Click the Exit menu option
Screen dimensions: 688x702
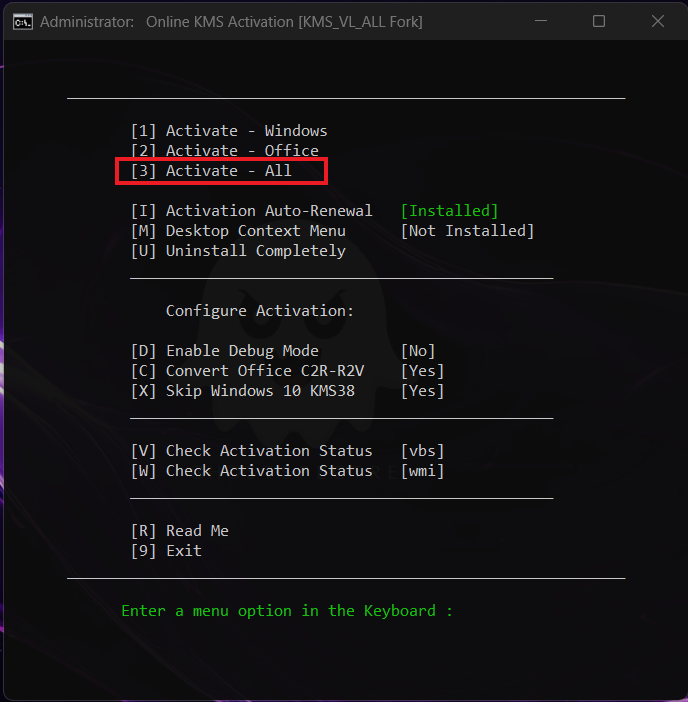coord(166,551)
